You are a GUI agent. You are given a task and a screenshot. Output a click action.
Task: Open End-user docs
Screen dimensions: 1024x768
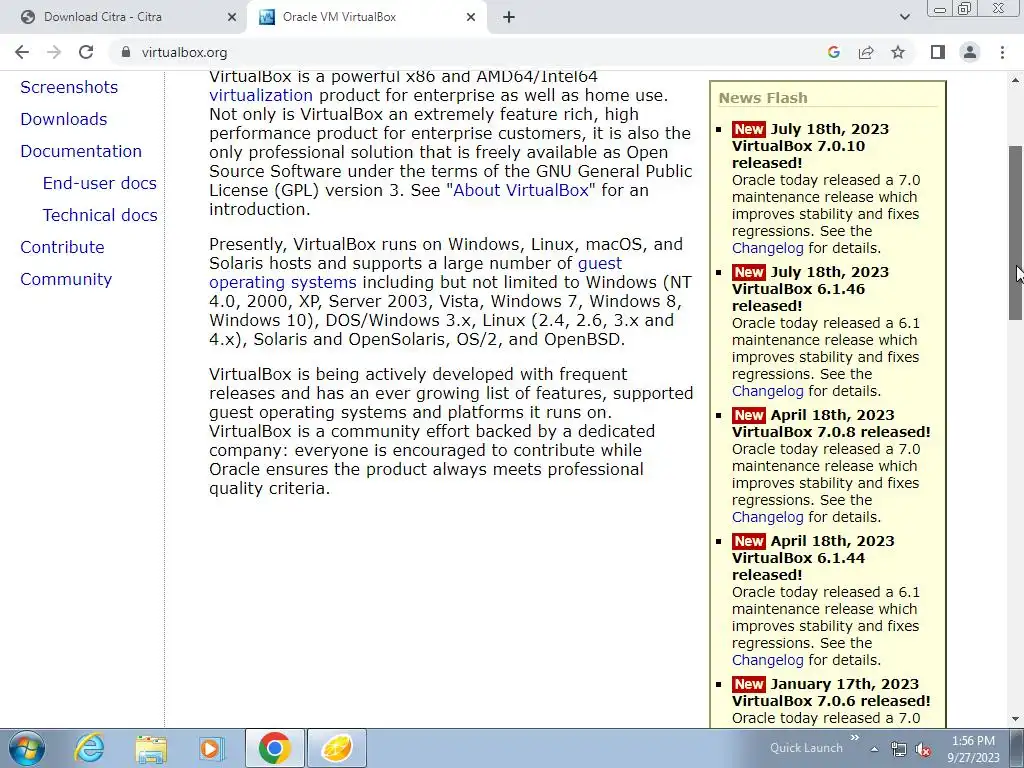click(x=100, y=184)
